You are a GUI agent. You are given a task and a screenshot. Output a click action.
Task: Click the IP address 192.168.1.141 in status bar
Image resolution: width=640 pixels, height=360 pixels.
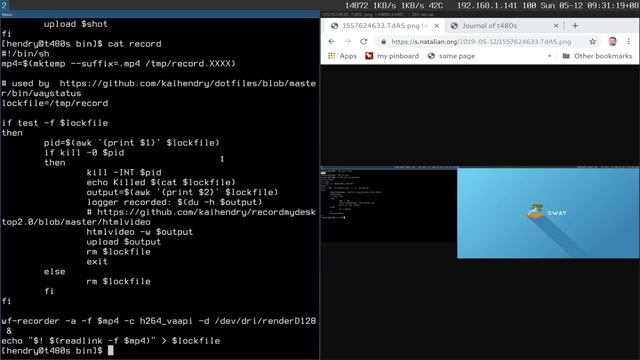point(487,5)
